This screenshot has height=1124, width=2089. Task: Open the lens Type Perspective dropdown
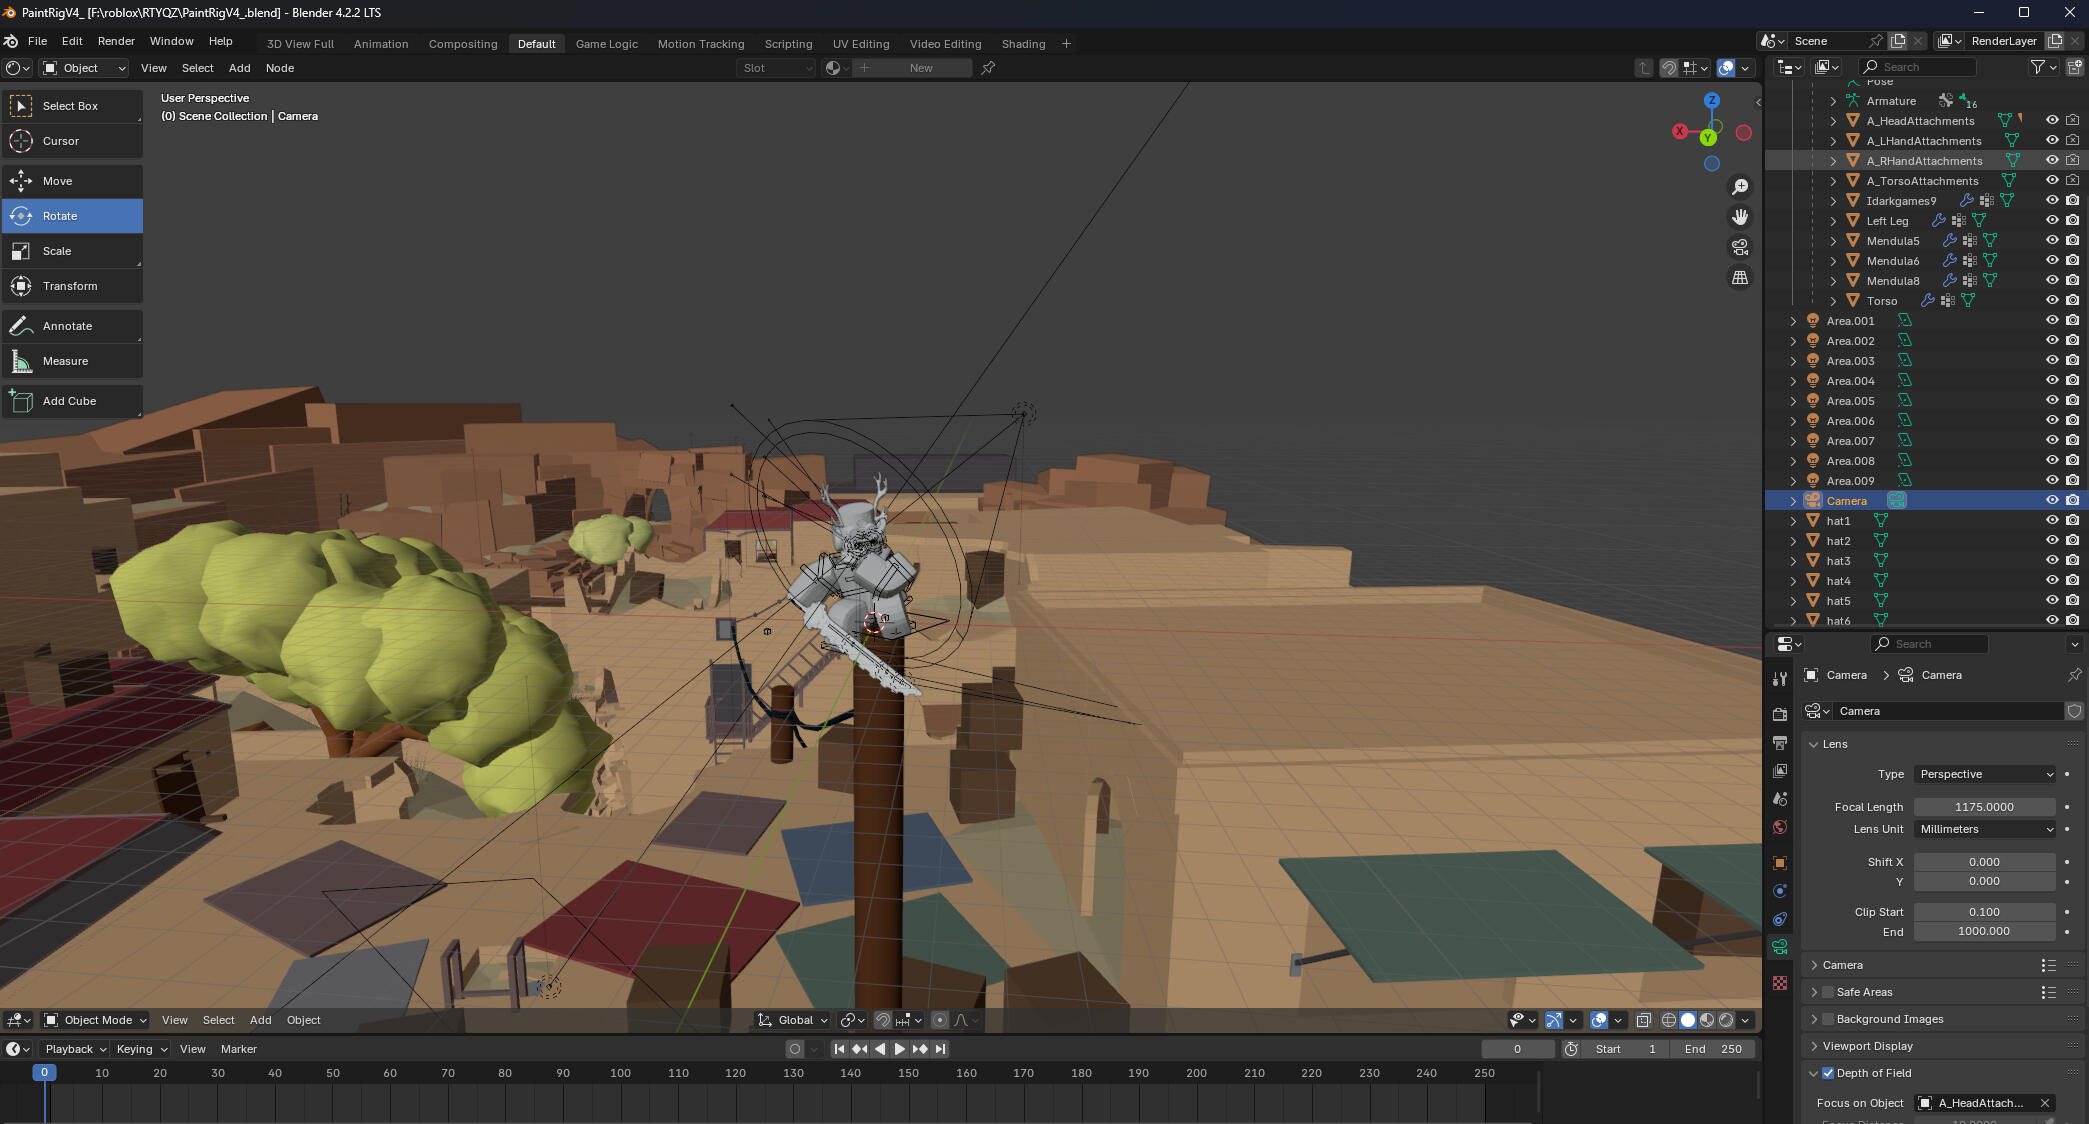tap(1985, 774)
